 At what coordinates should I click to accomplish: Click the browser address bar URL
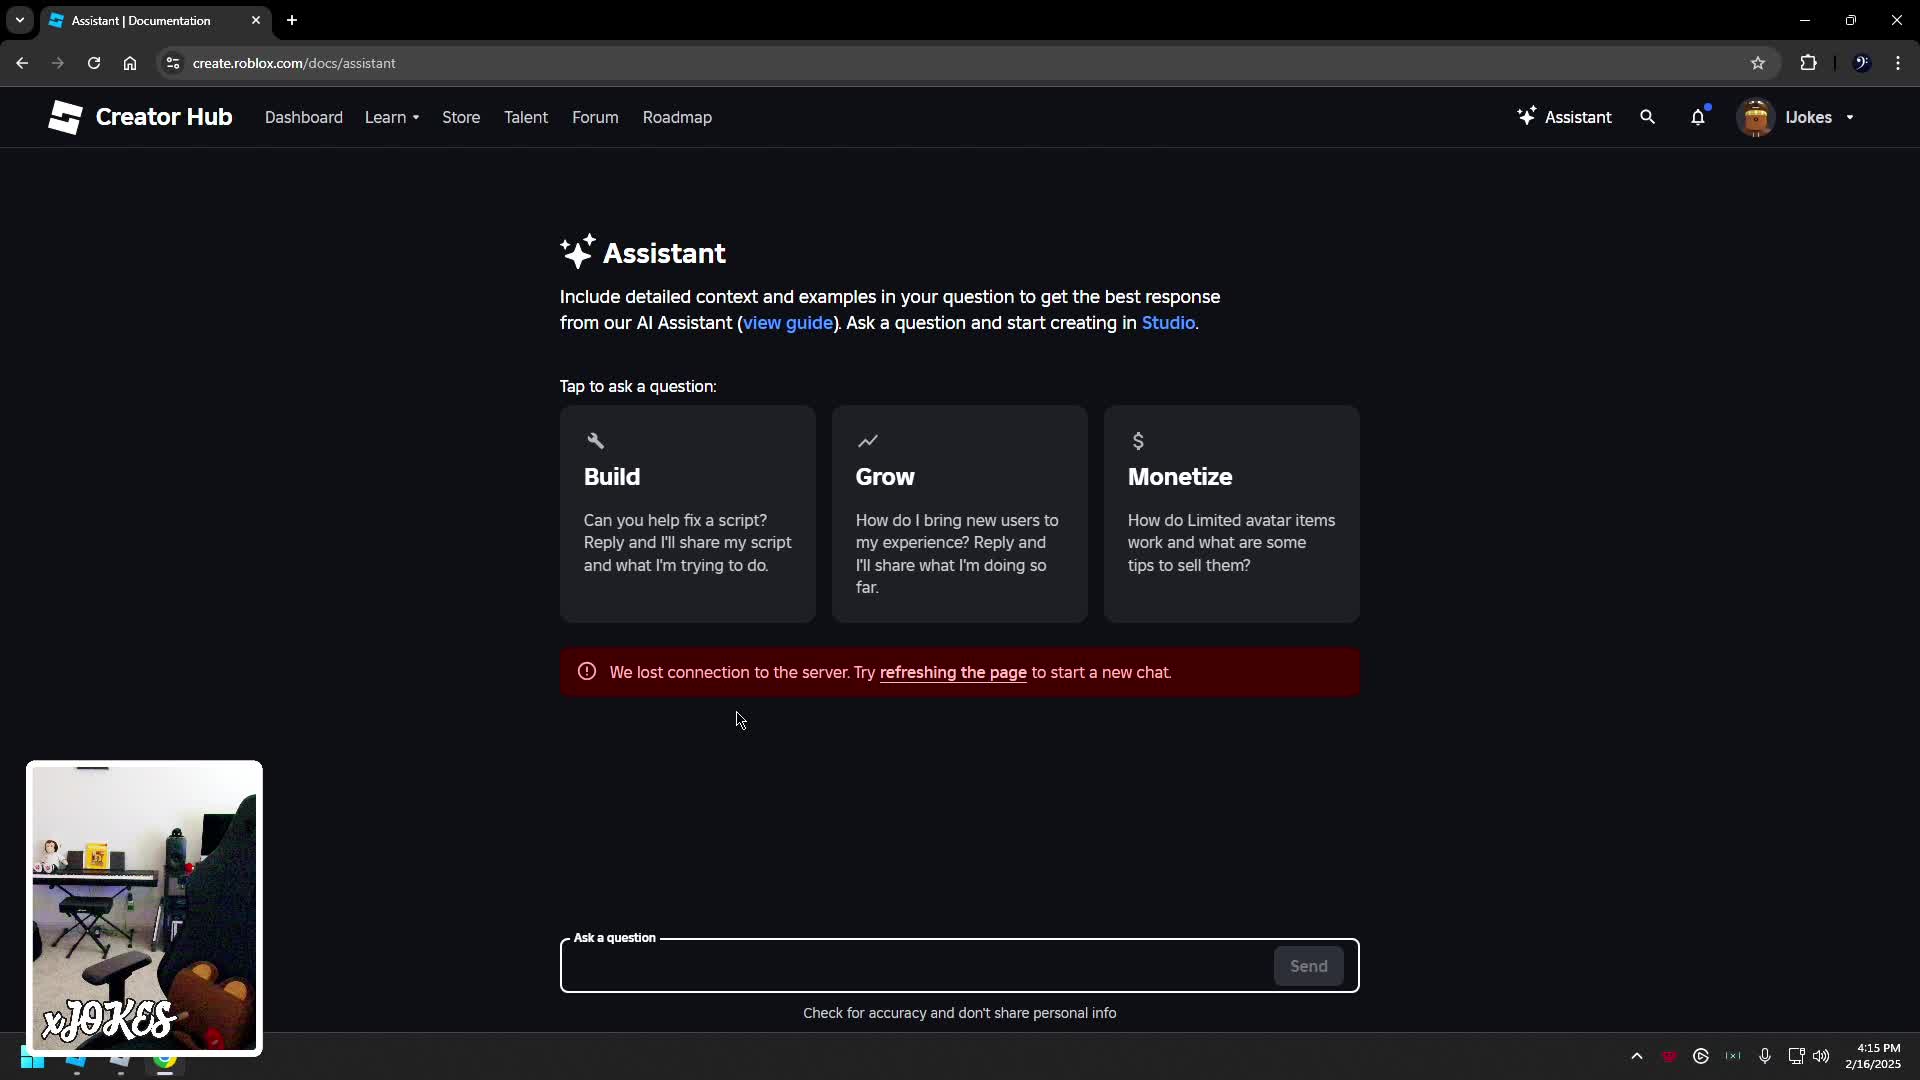pos(294,63)
